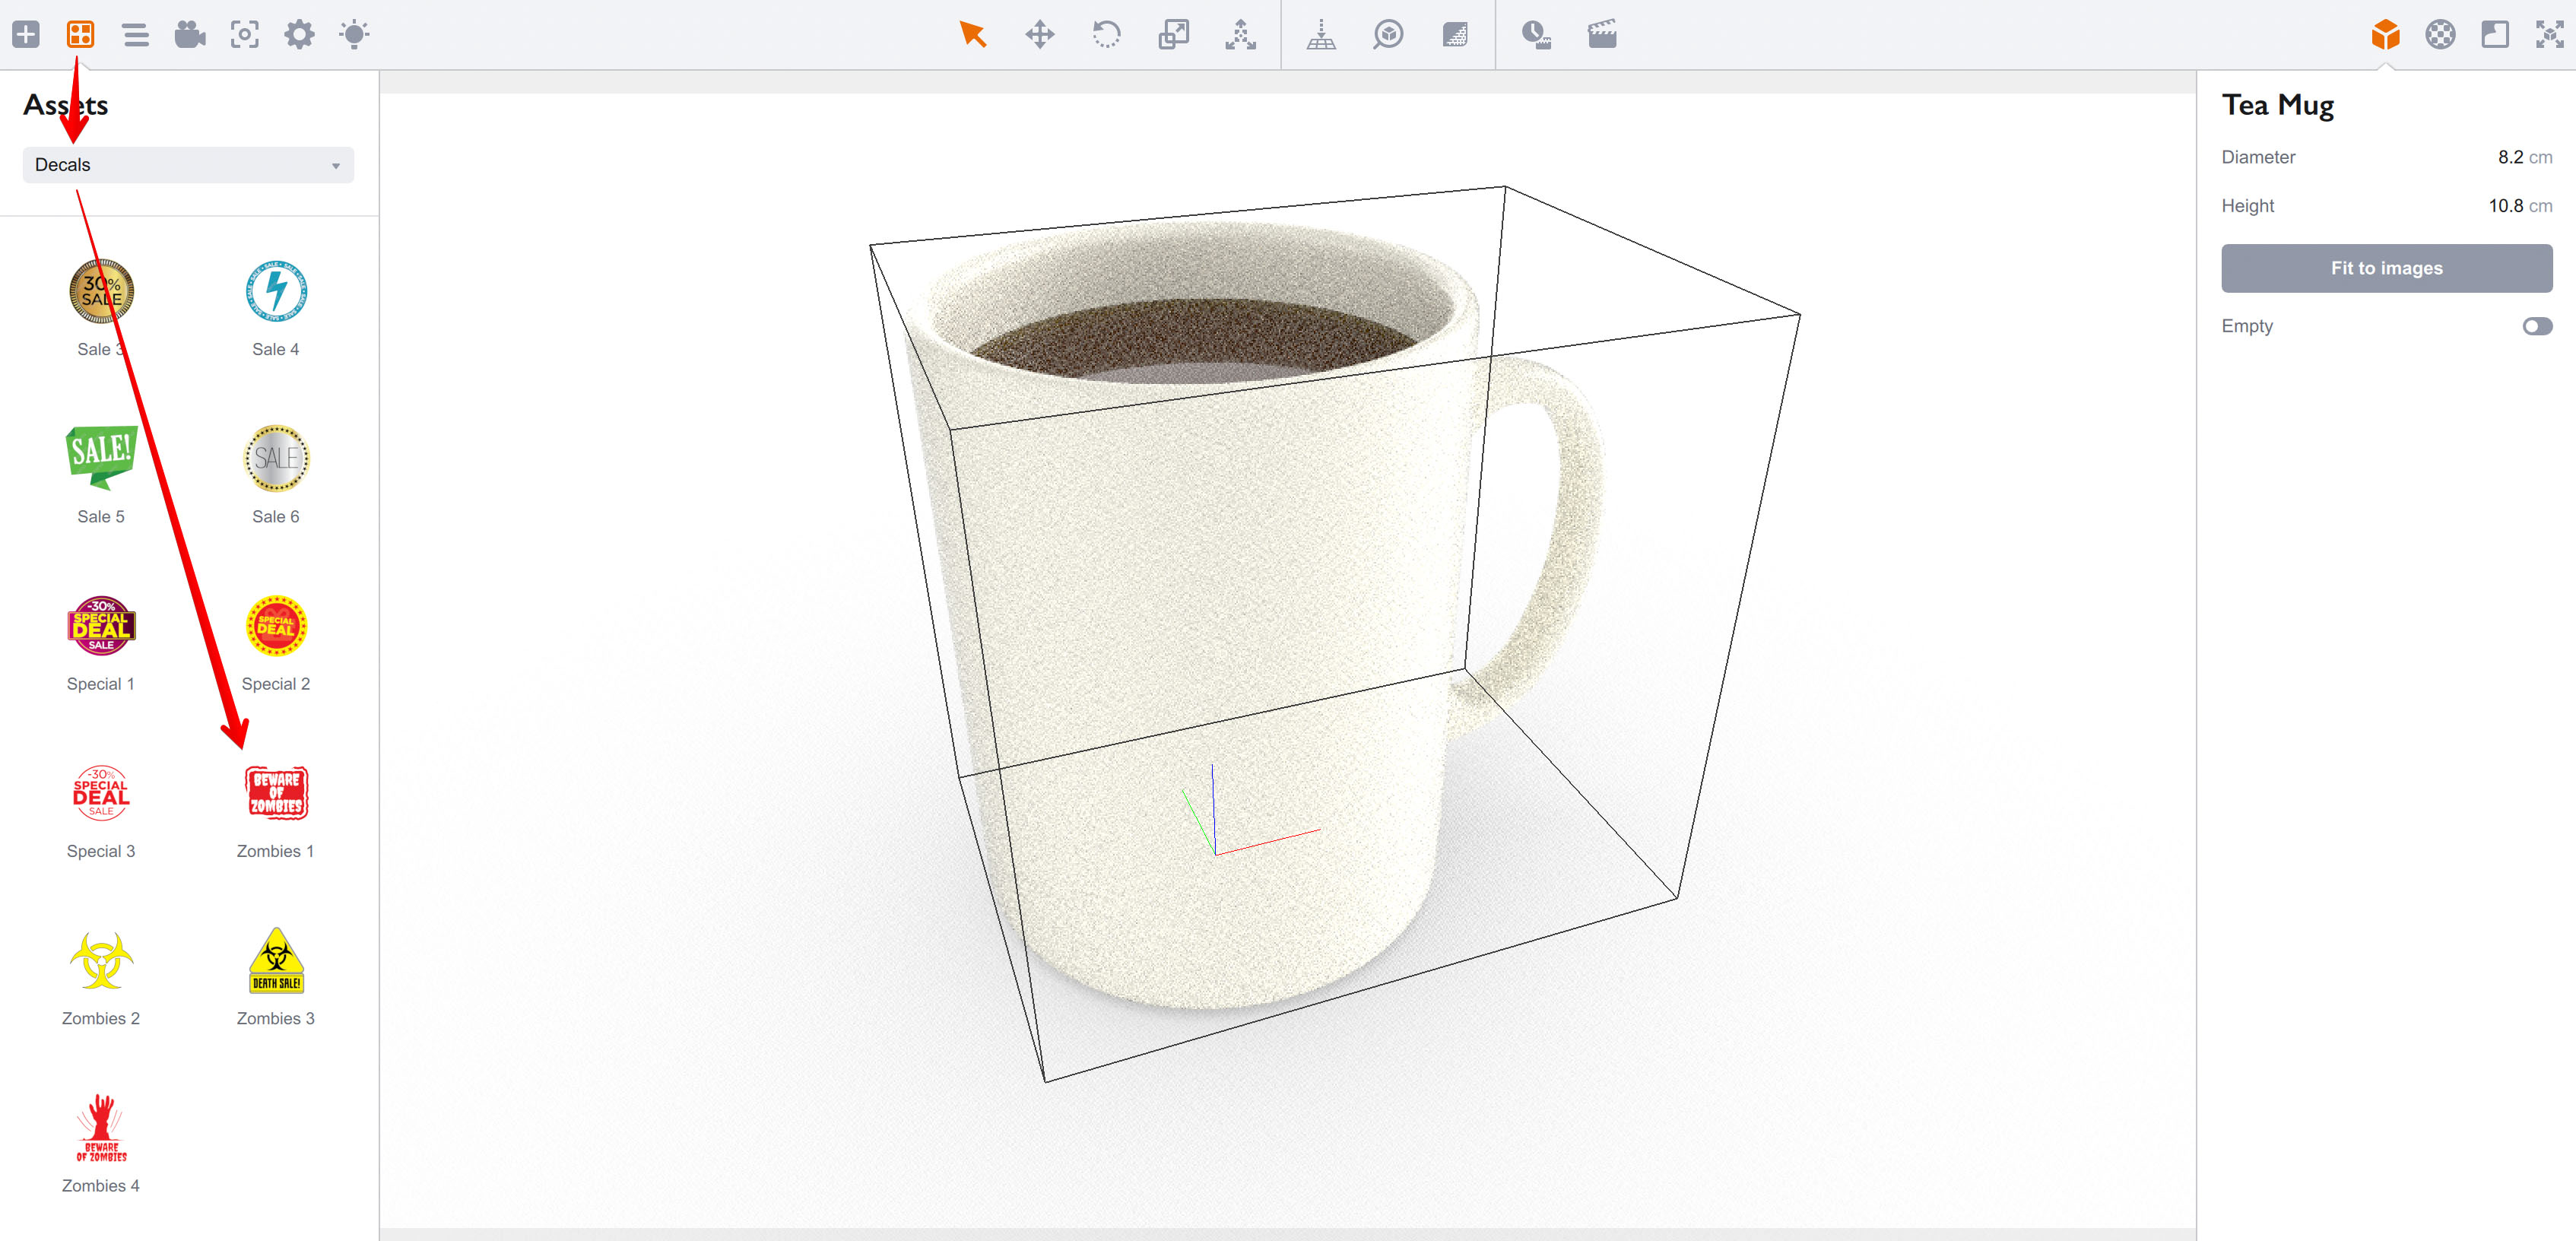
Task: Select the camera/video tool icon
Action: pos(191,34)
